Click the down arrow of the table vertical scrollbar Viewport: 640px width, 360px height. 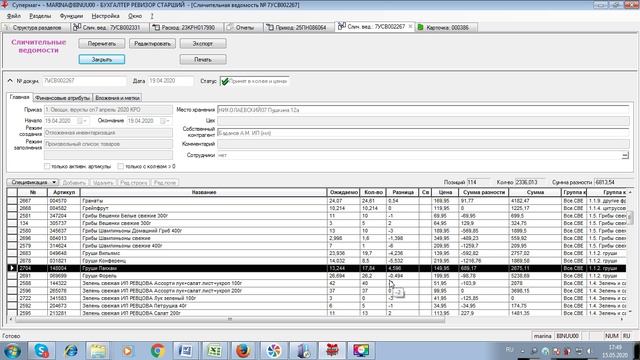click(630, 312)
